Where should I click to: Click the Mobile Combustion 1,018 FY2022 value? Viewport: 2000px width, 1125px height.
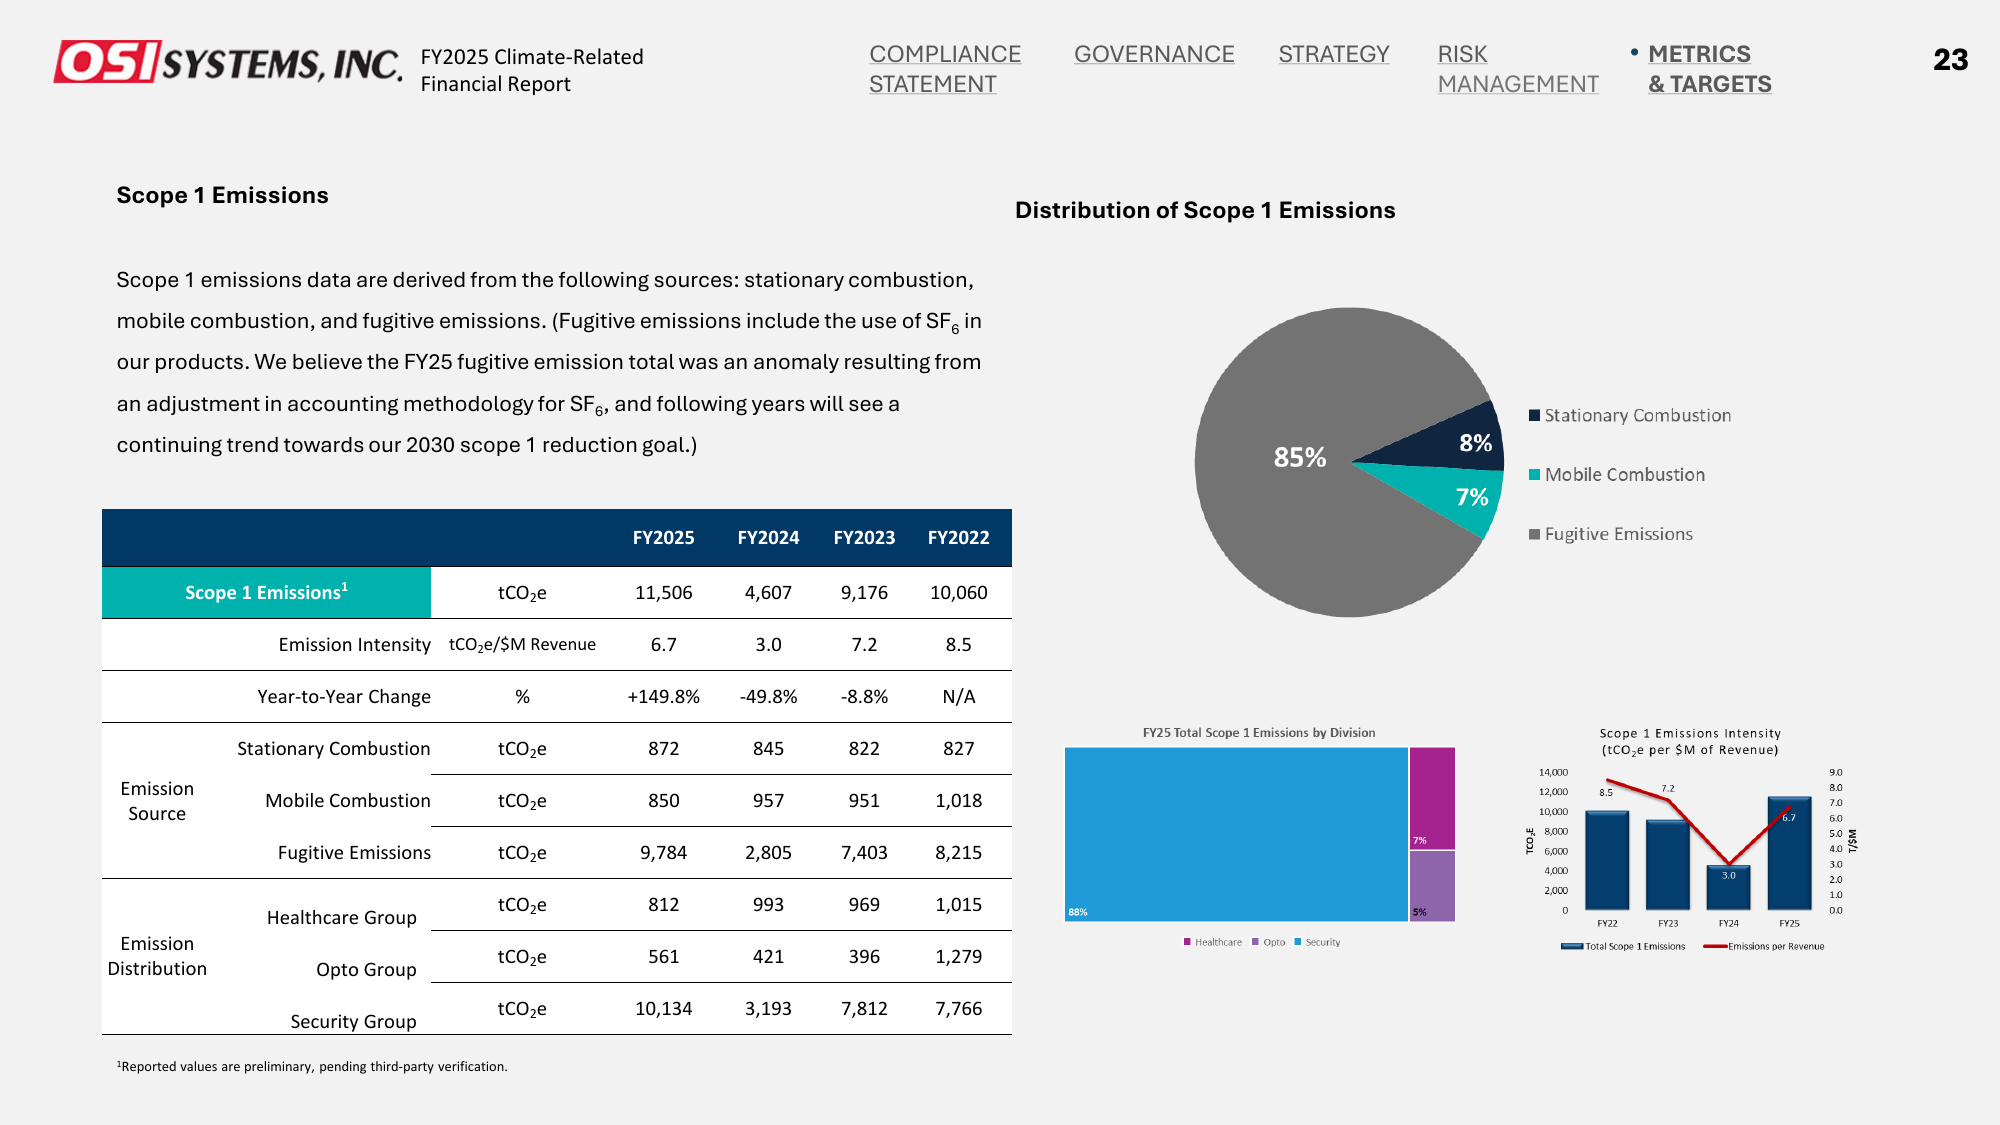coord(958,801)
